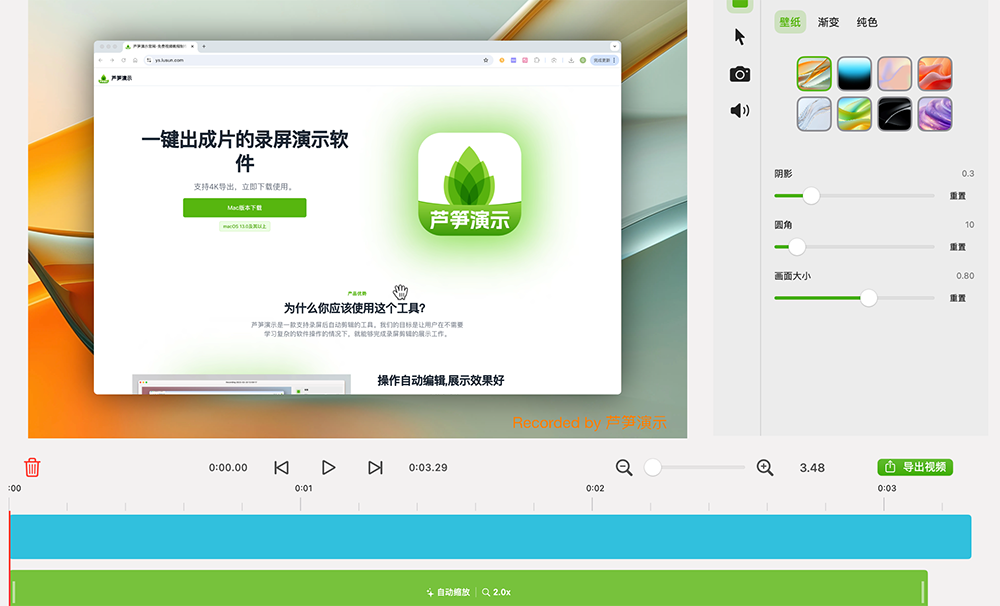The width and height of the screenshot is (1000, 606).
Task: Select the green 自动缩放 2.0x zoom clip
Action: (x=469, y=588)
